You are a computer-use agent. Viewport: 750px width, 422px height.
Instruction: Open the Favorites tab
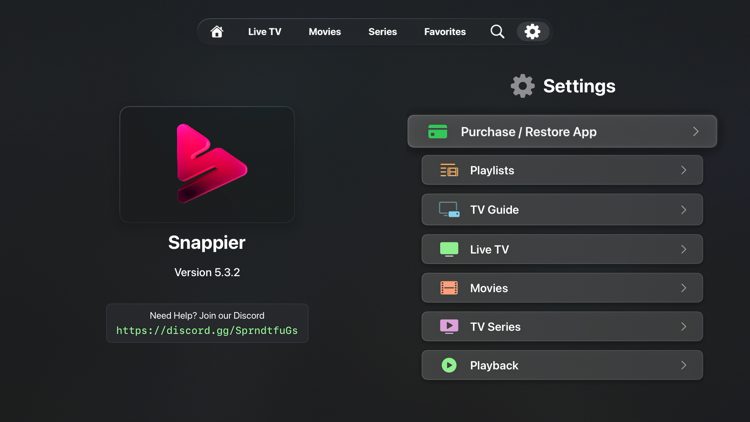(x=445, y=32)
